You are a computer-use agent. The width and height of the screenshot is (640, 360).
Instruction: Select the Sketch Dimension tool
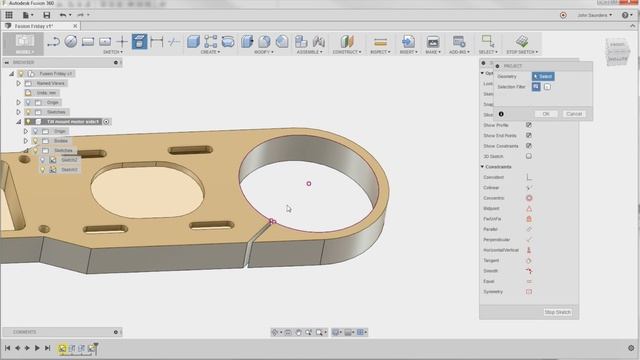point(156,42)
